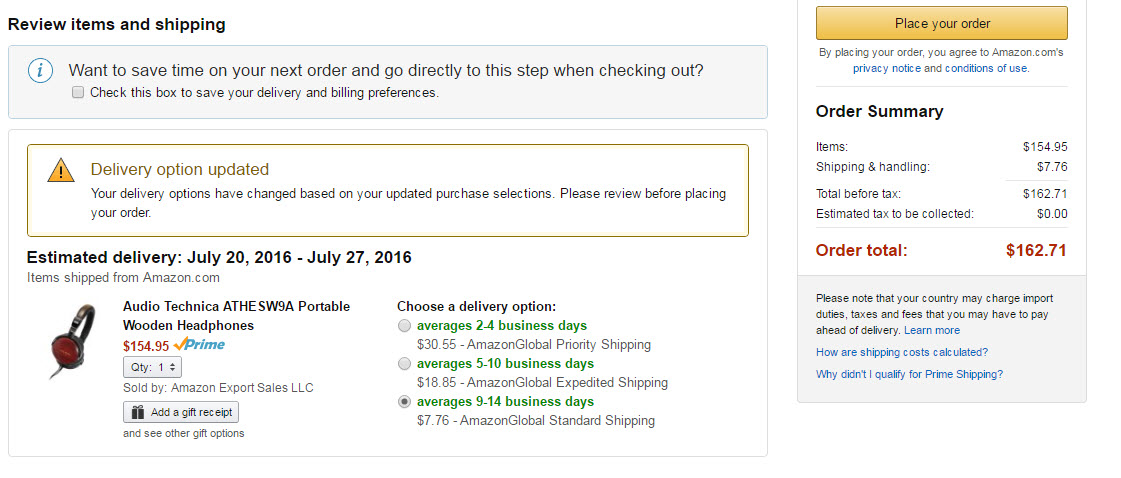Click the Learn more link about import duties
Viewport: 1121px width, 478px height.
click(932, 330)
